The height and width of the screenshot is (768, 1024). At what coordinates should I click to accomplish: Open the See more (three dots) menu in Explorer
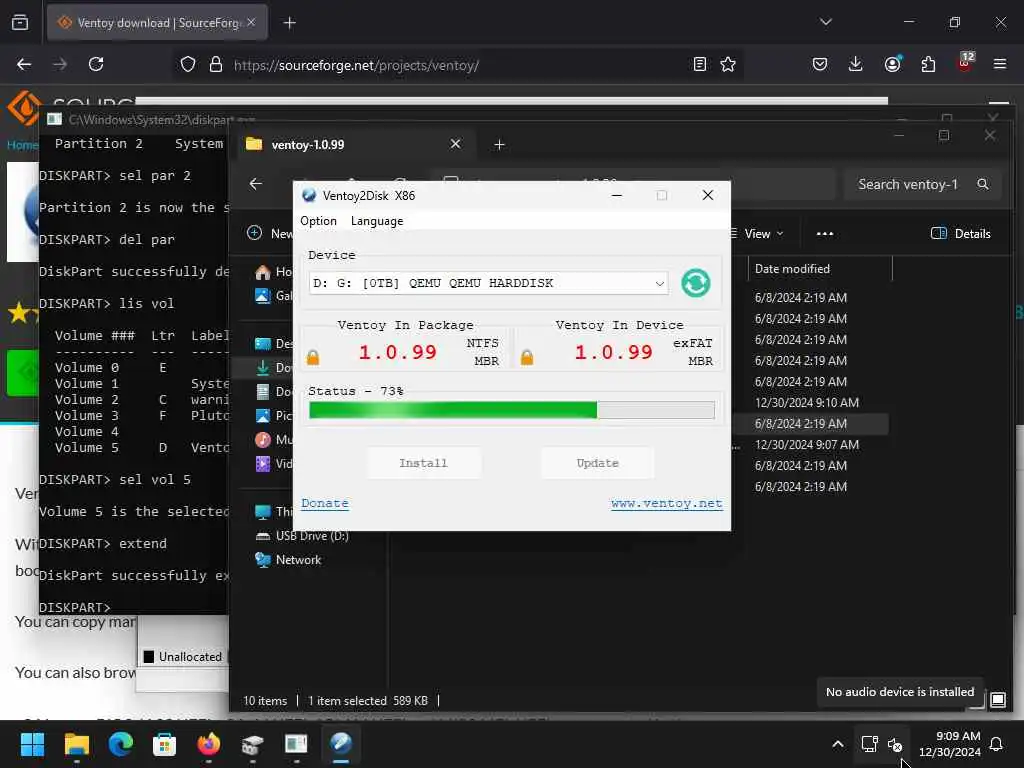(825, 233)
